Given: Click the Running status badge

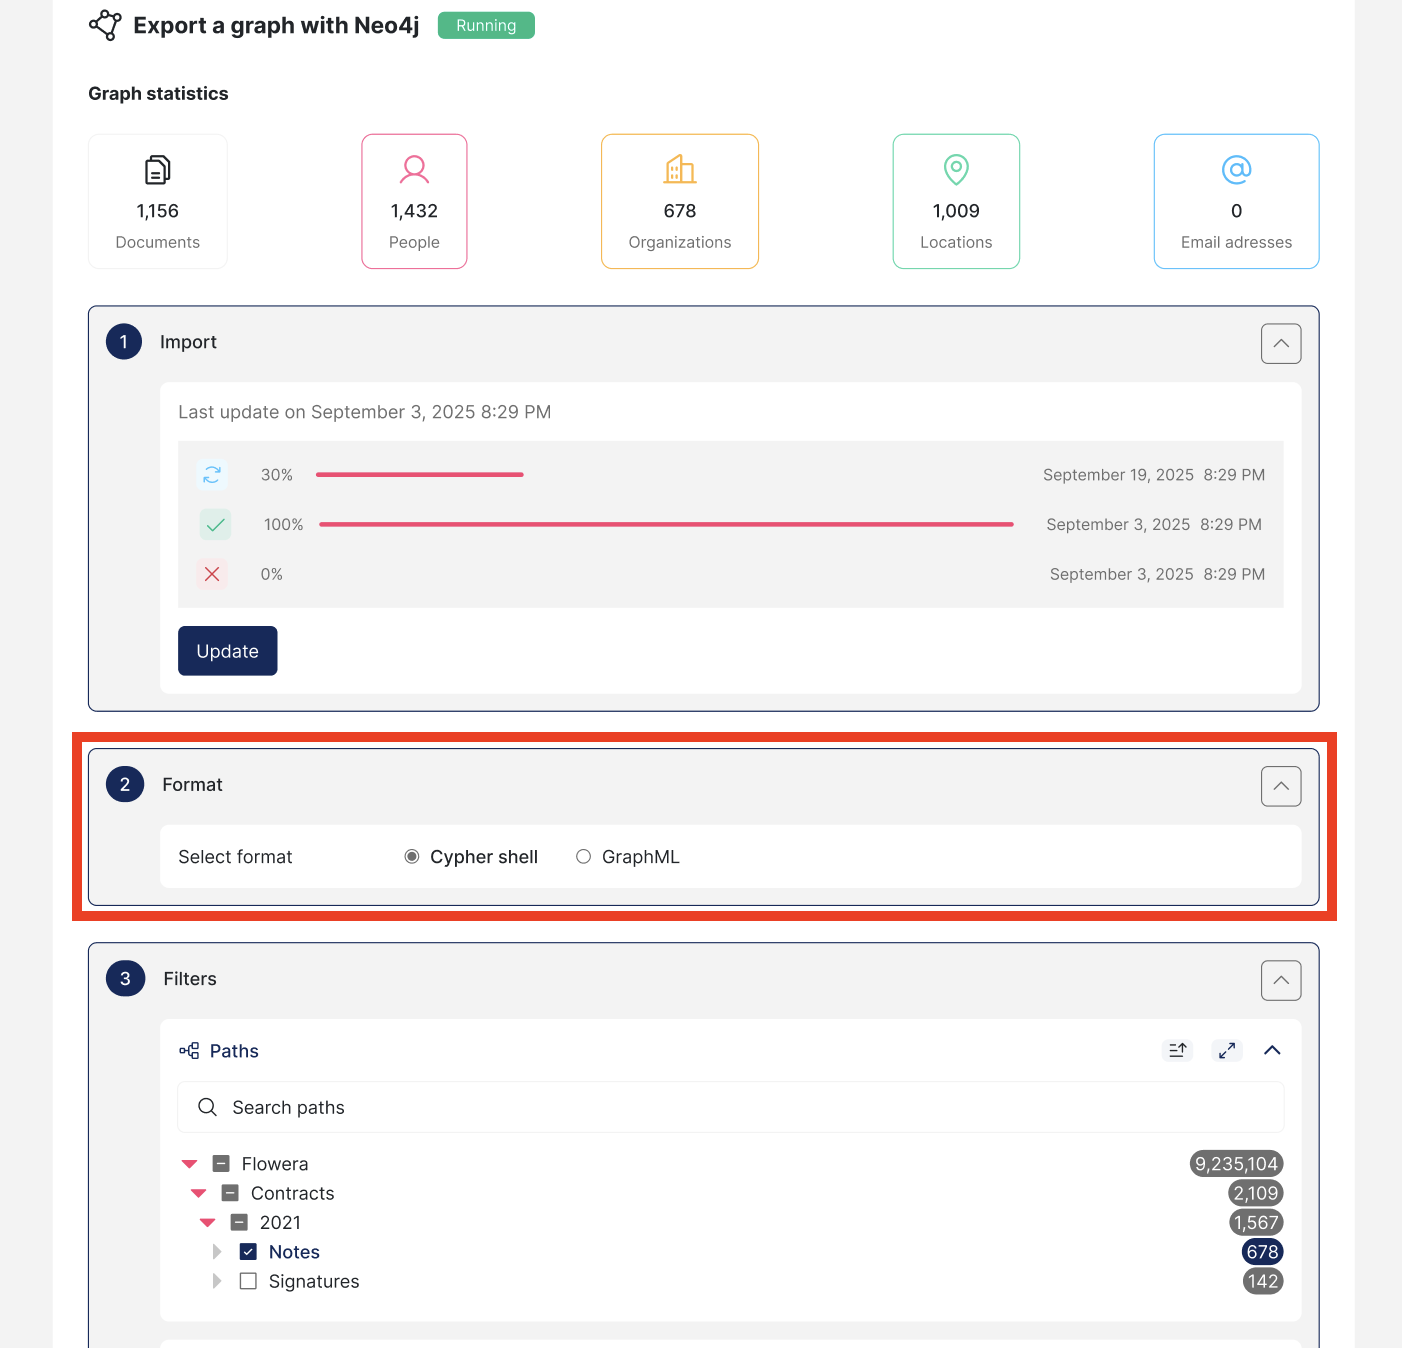Looking at the screenshot, I should [x=486, y=24].
